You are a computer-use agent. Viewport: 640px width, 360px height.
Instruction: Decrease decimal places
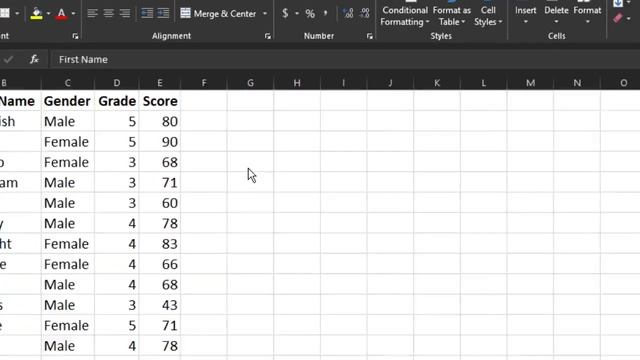click(x=365, y=13)
